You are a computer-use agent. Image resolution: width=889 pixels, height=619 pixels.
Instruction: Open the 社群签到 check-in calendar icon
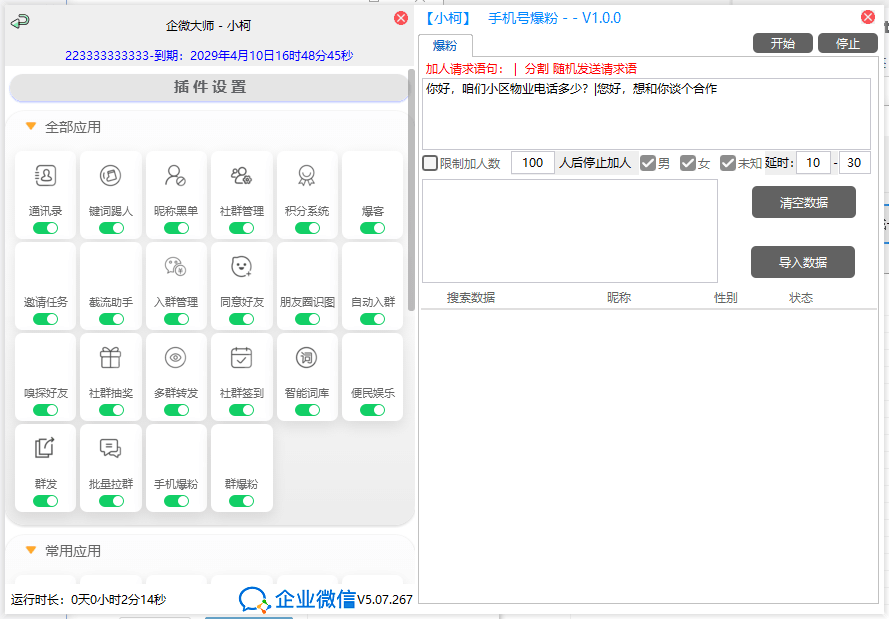[242, 358]
